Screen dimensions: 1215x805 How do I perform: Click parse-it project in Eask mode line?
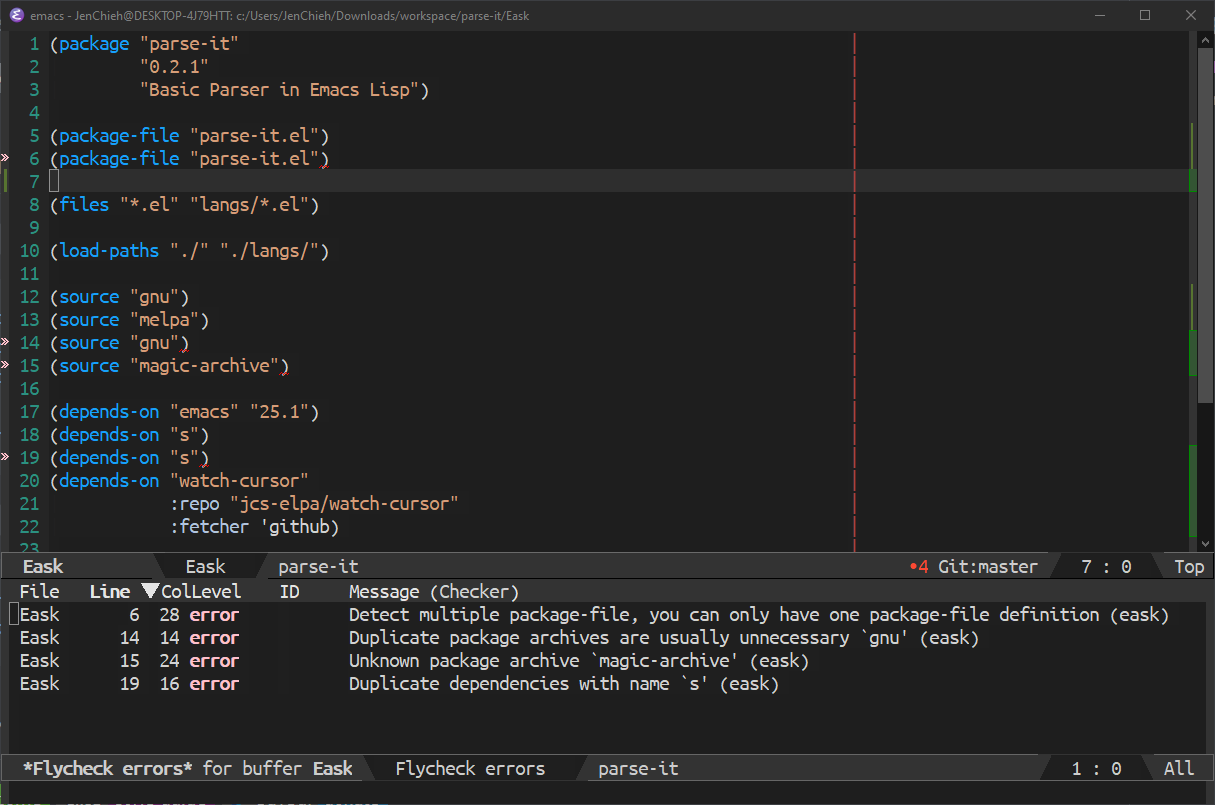(x=318, y=567)
